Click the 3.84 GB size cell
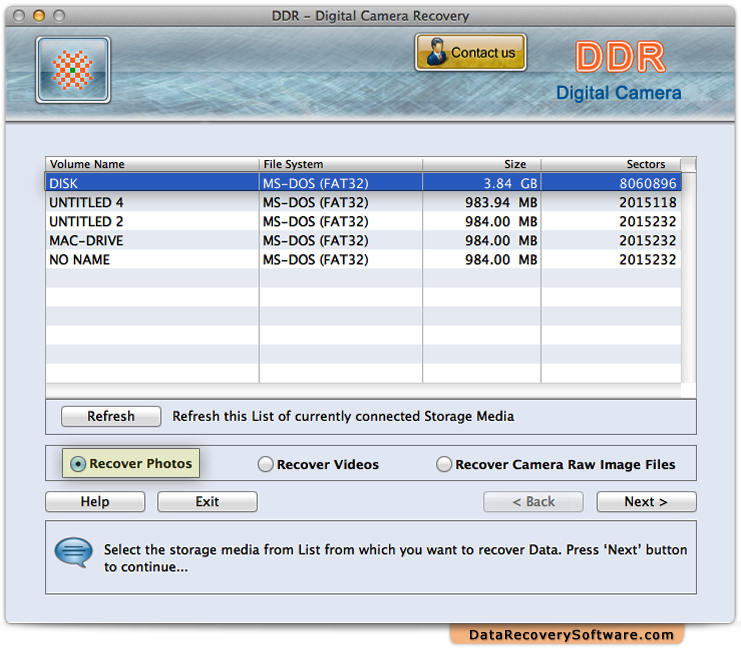 [482, 183]
